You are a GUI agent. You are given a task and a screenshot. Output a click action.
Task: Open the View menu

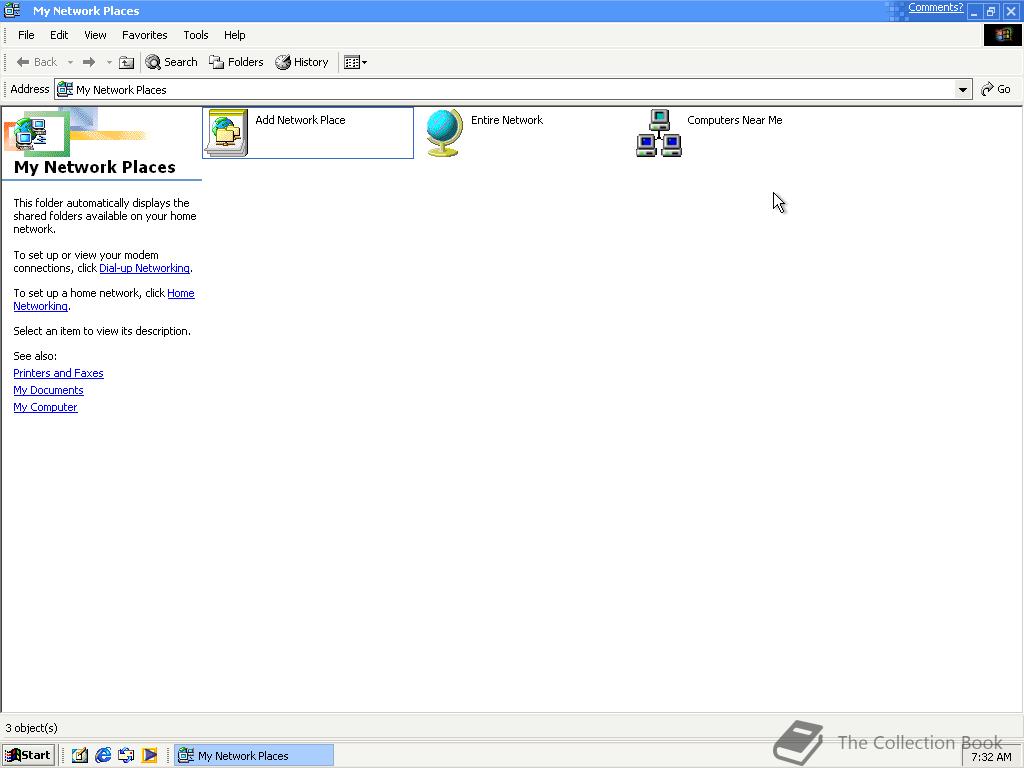95,35
